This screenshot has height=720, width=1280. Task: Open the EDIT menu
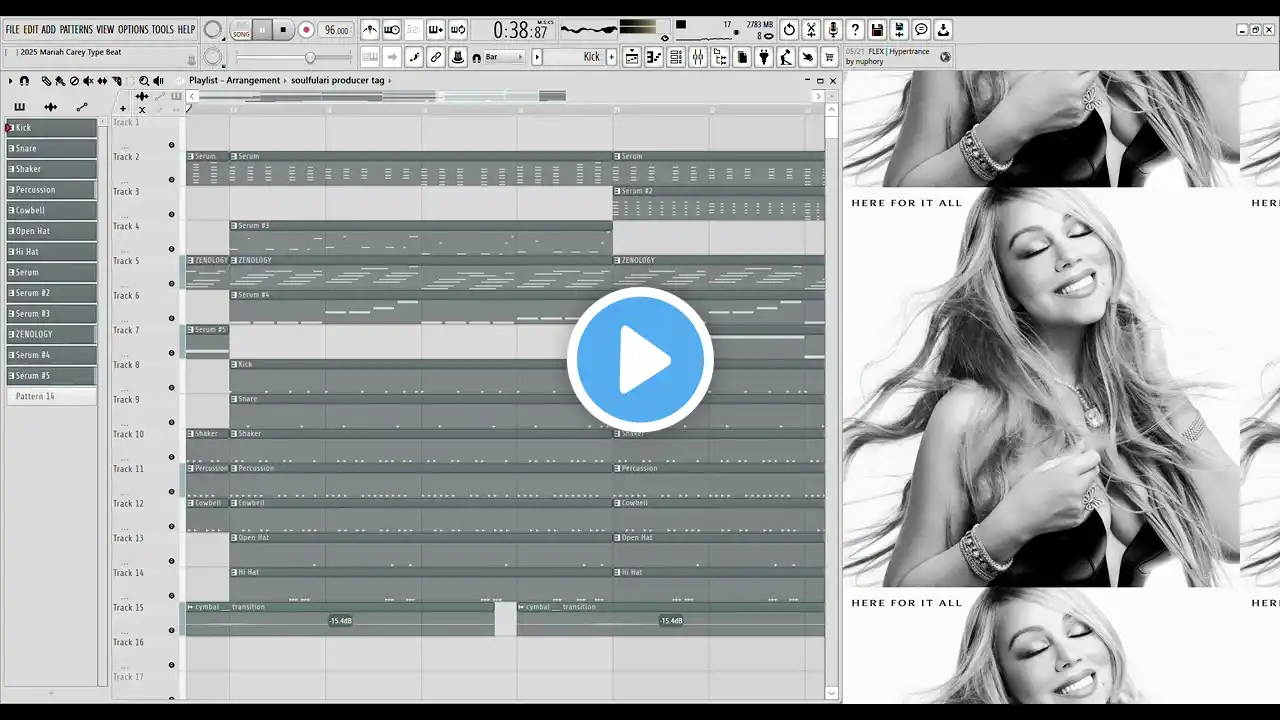[31, 30]
